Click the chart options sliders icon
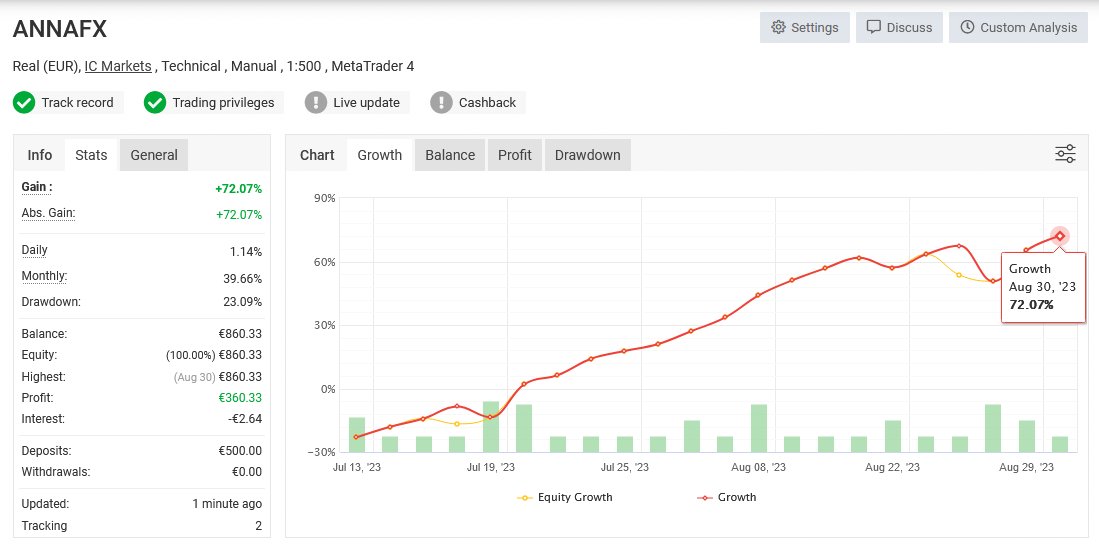 coord(1065,154)
